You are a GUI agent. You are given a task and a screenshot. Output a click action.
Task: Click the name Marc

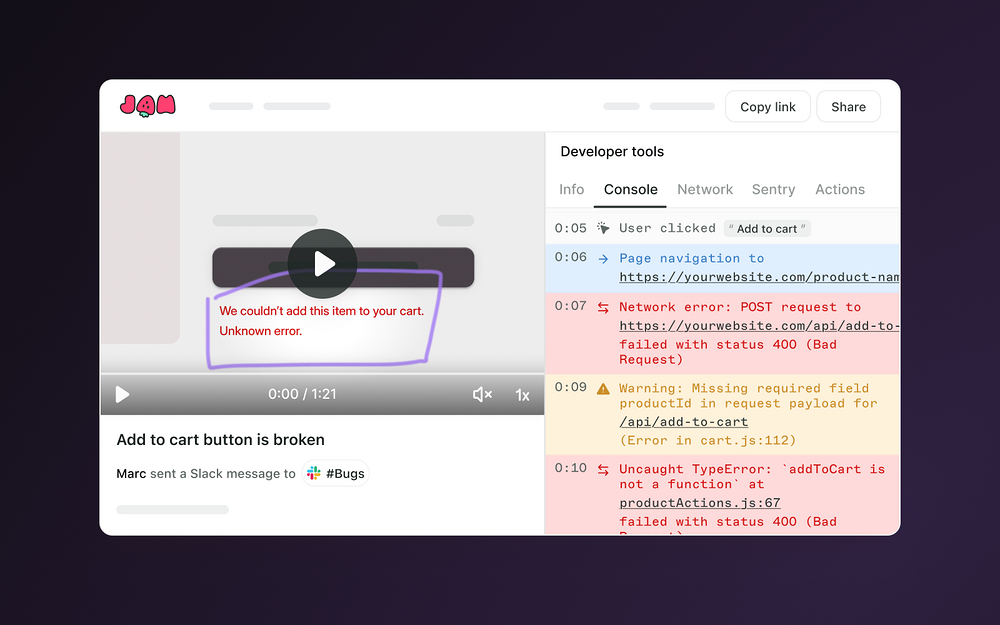click(x=131, y=473)
